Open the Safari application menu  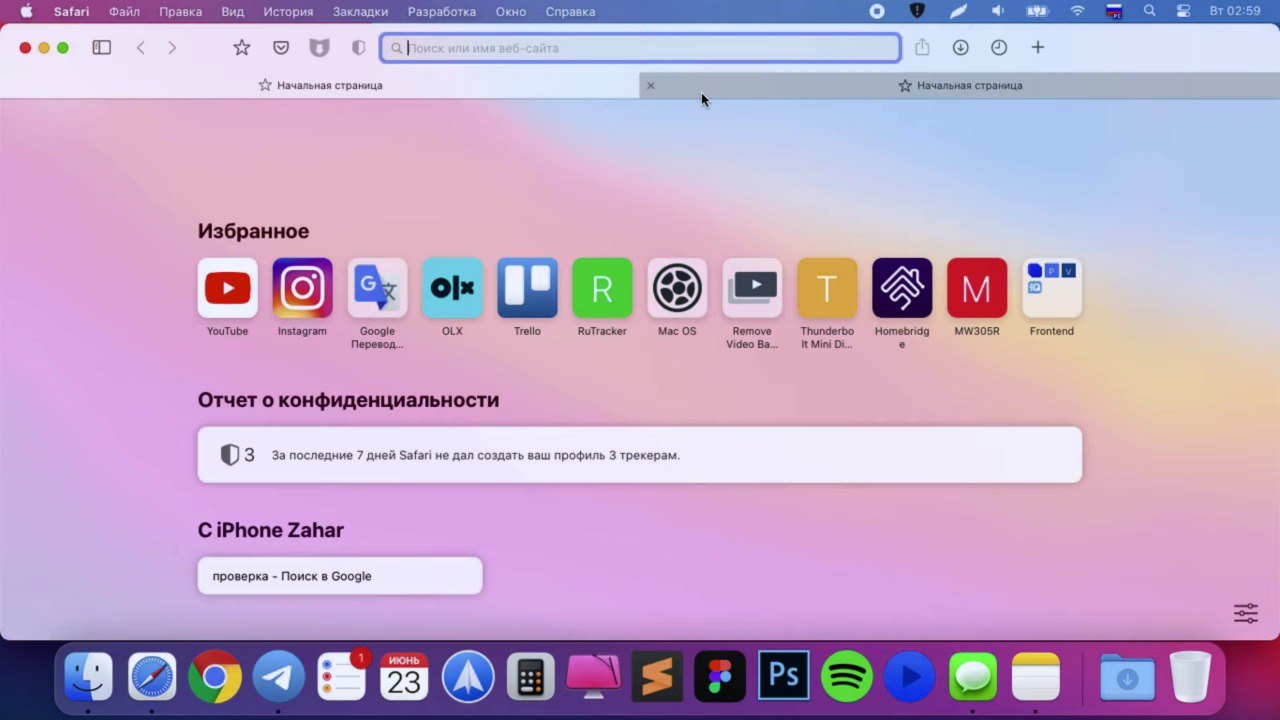[71, 12]
